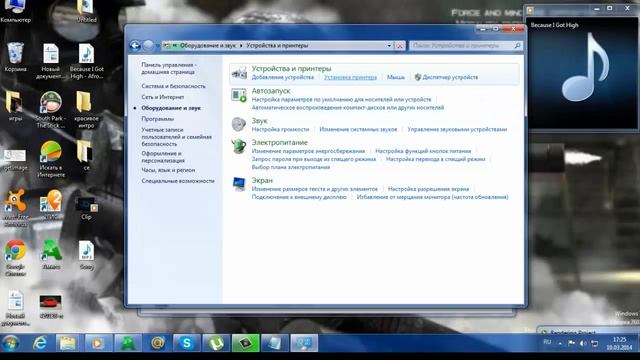Click the Установка принтера link
Screen dimensions: 640x360
(350, 77)
